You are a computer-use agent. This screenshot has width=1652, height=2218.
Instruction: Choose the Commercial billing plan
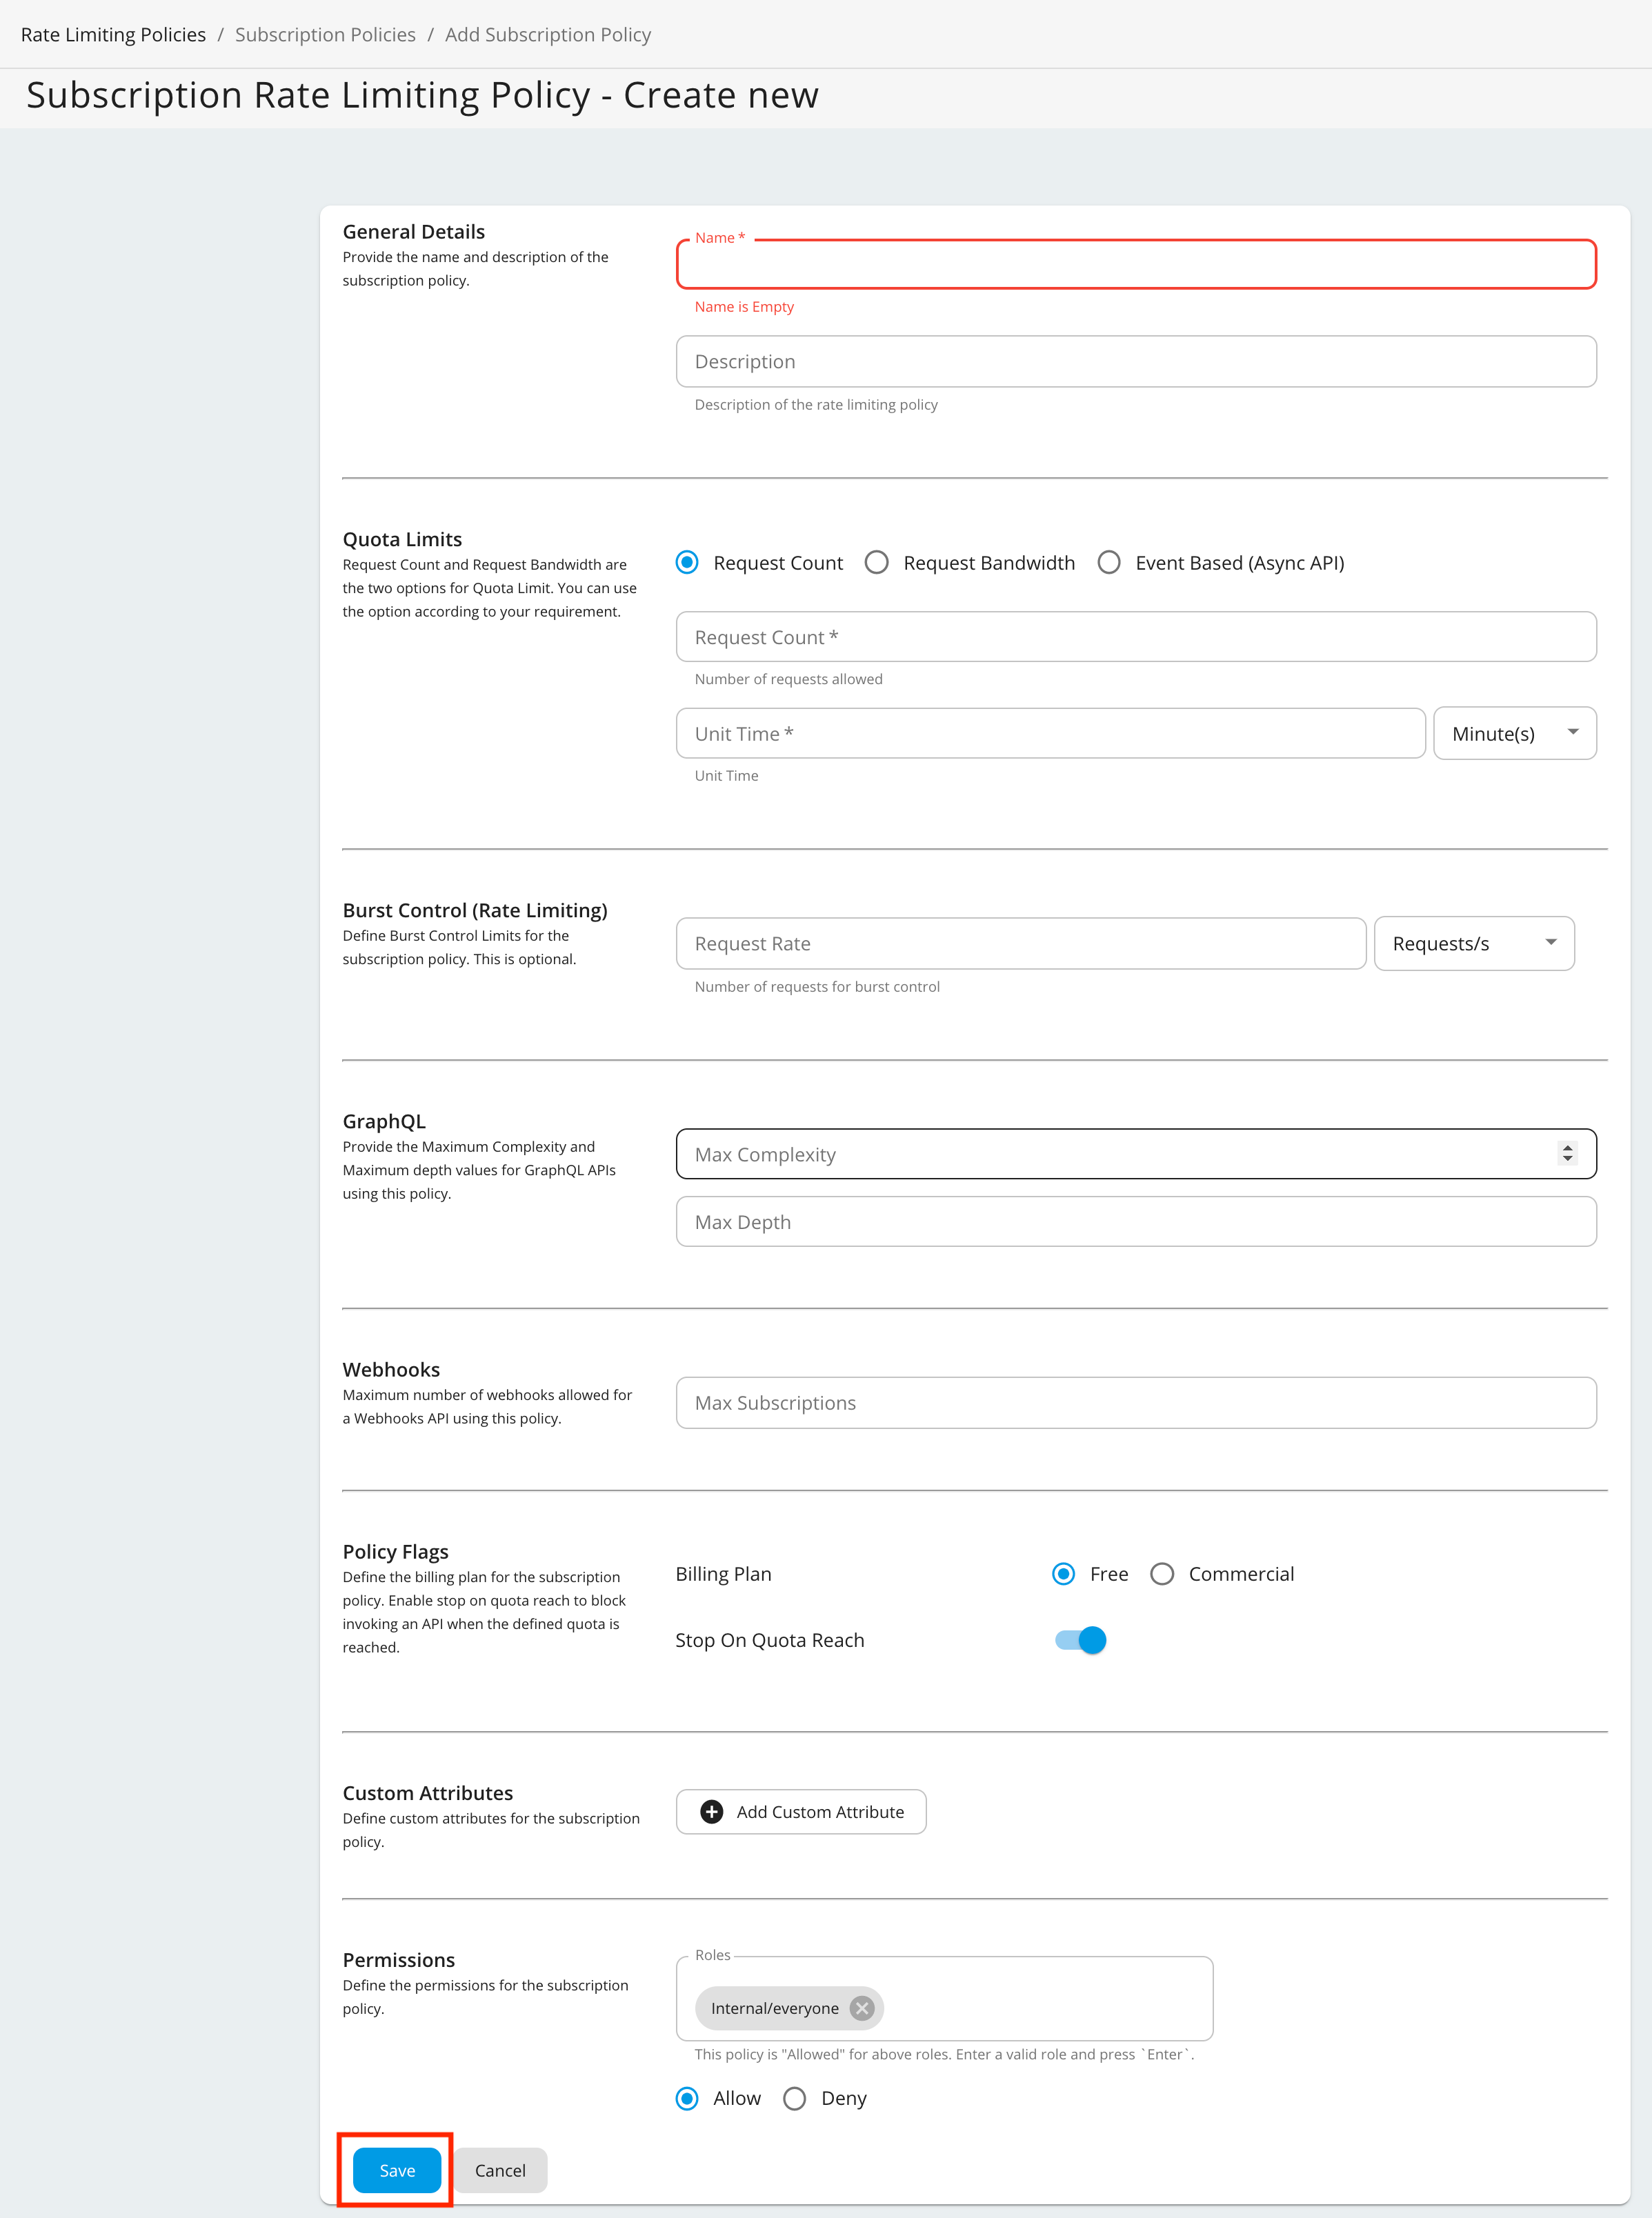click(x=1162, y=1574)
